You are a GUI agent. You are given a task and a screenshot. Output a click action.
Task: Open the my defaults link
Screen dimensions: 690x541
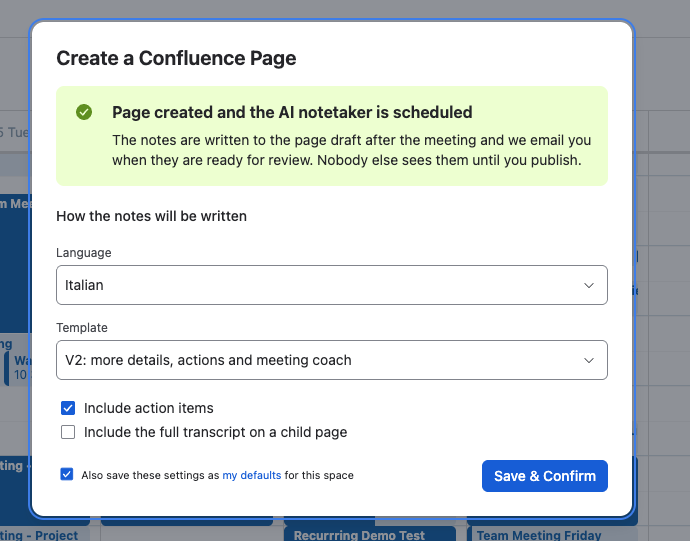coord(252,475)
